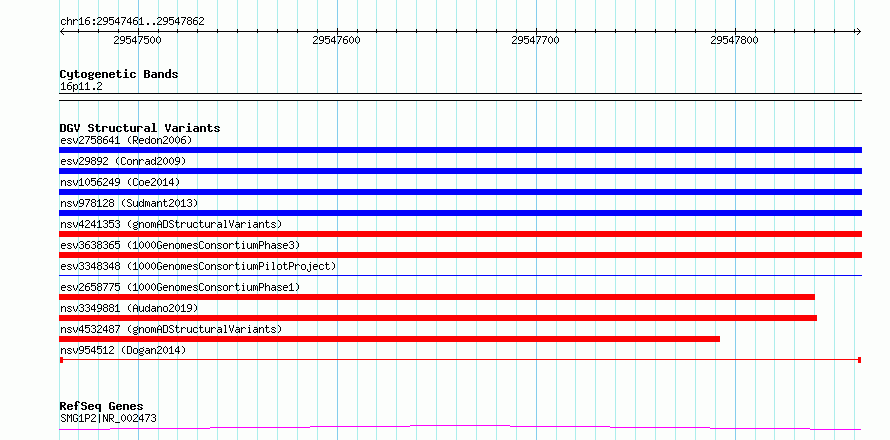Image resolution: width=890 pixels, height=440 pixels.
Task: Click ruler position 29547800
Action: click(x=734, y=40)
